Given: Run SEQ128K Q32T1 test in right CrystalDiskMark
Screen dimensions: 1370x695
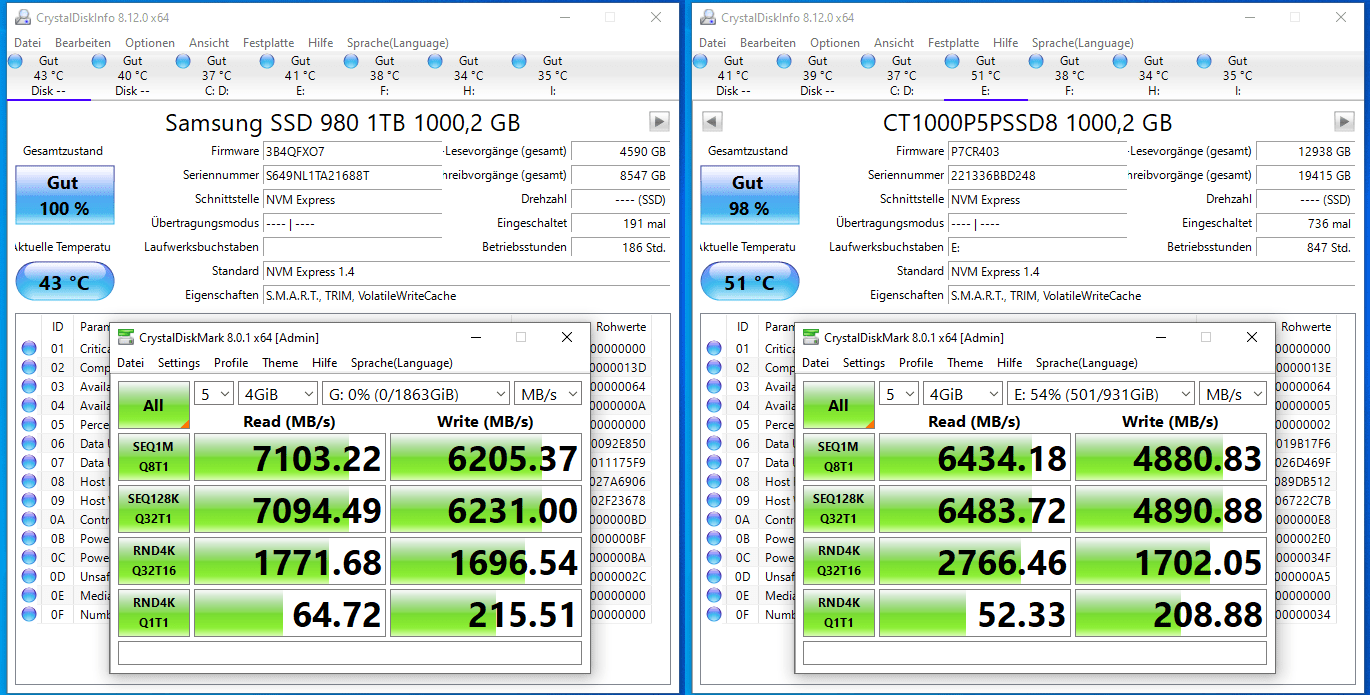Looking at the screenshot, I should coord(839,509).
